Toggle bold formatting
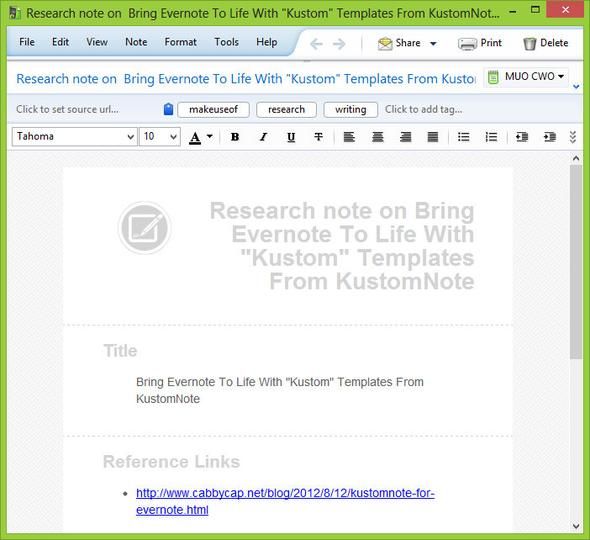 point(235,137)
